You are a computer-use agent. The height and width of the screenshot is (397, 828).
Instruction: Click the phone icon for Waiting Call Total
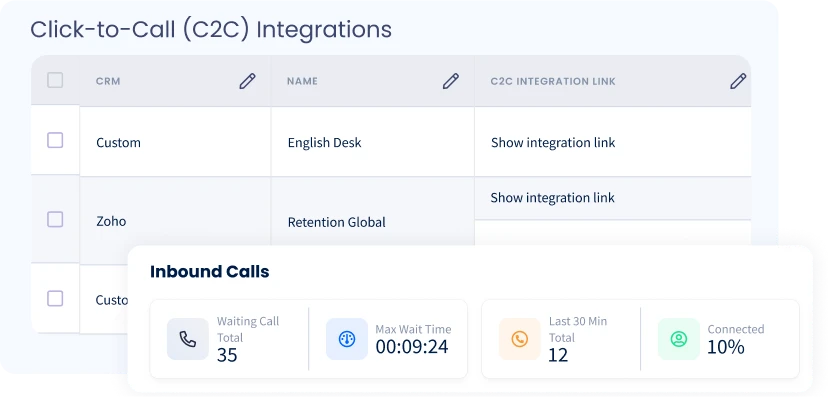coord(187,339)
